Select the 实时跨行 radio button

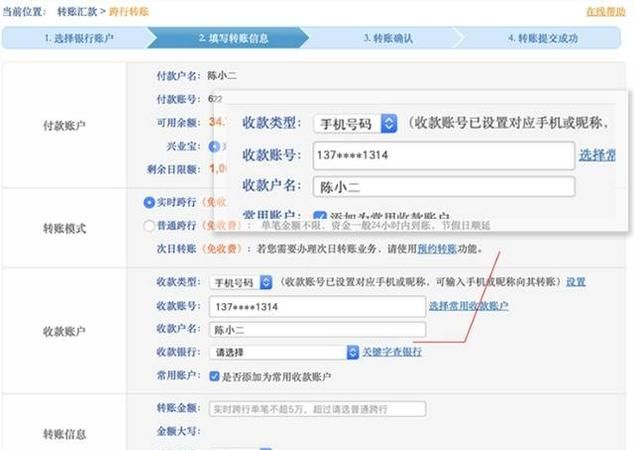149,202
